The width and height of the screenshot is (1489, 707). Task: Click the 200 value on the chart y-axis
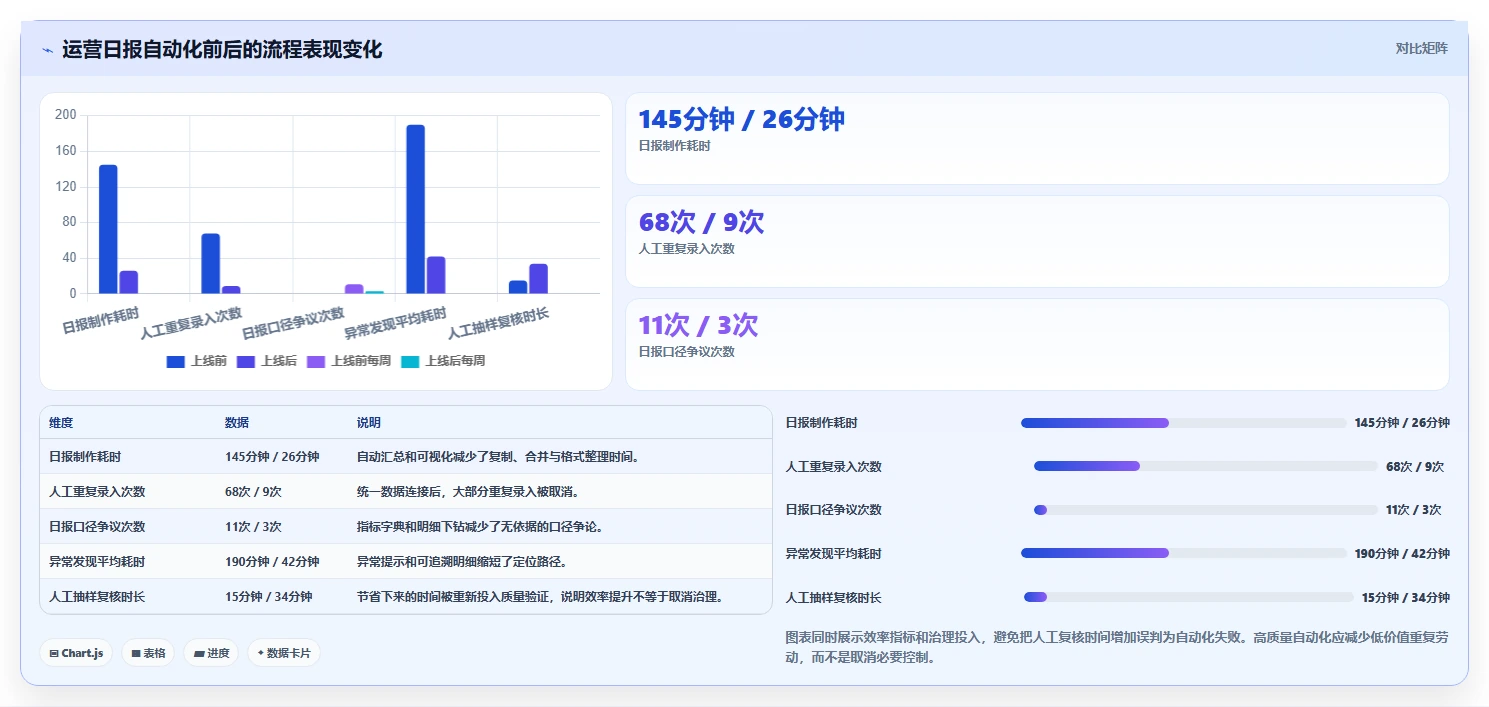pyautogui.click(x=66, y=115)
